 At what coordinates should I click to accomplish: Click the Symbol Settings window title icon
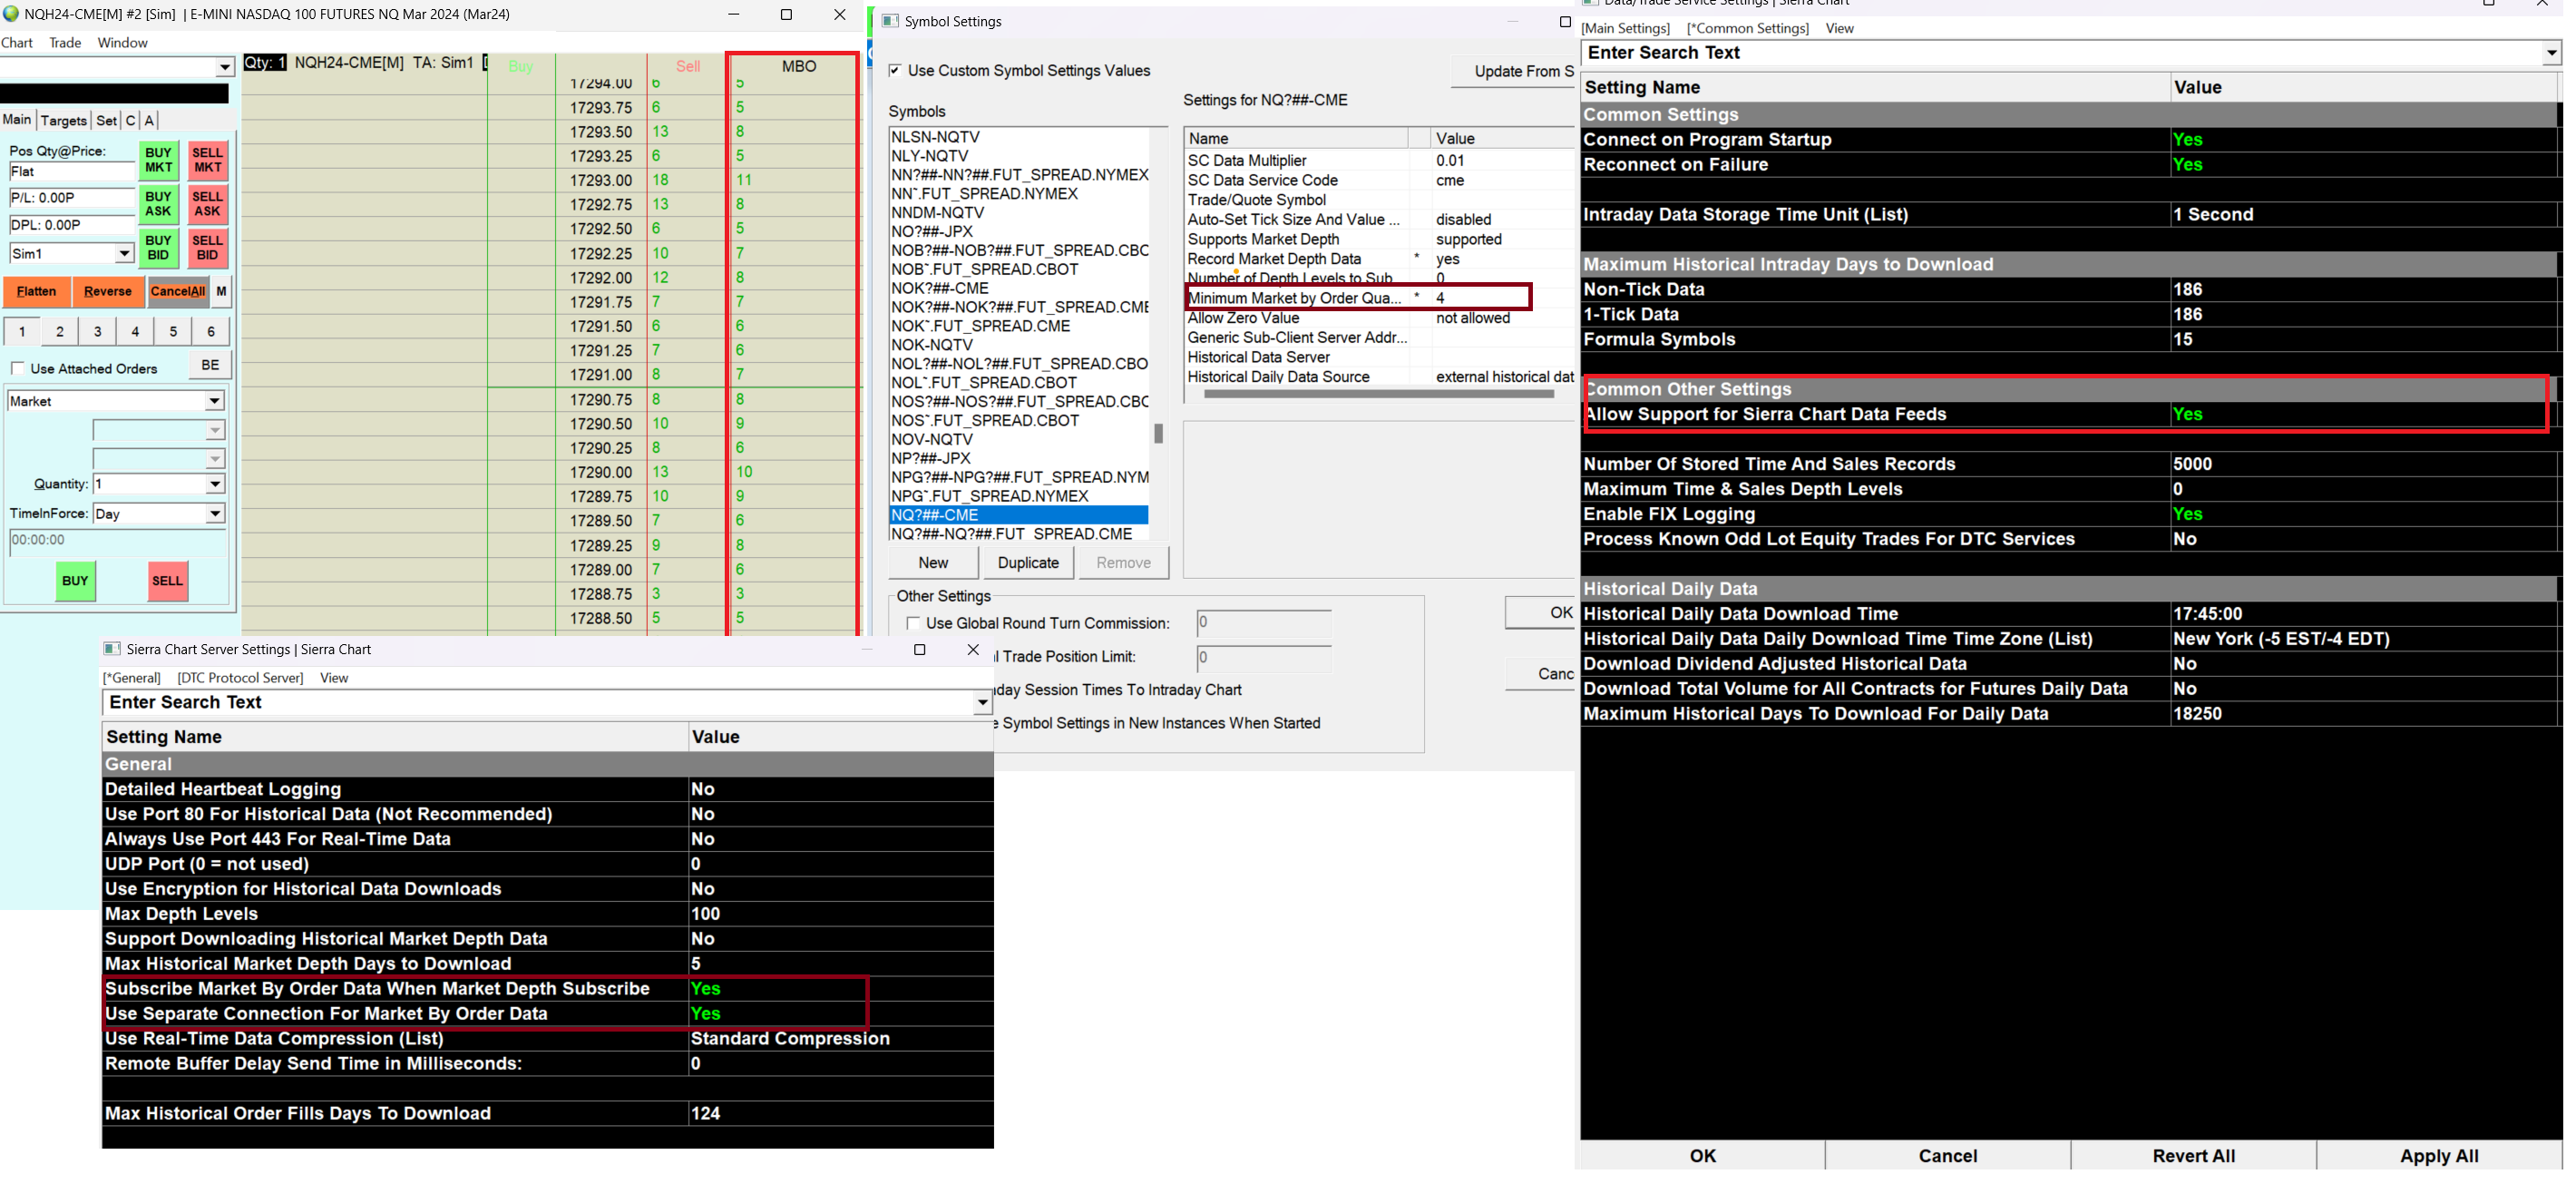pos(890,21)
